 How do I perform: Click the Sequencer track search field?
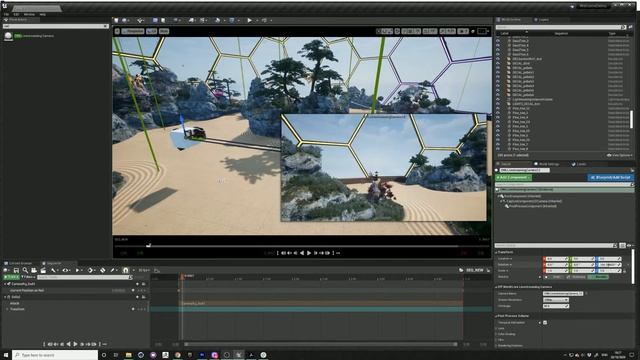click(x=84, y=277)
